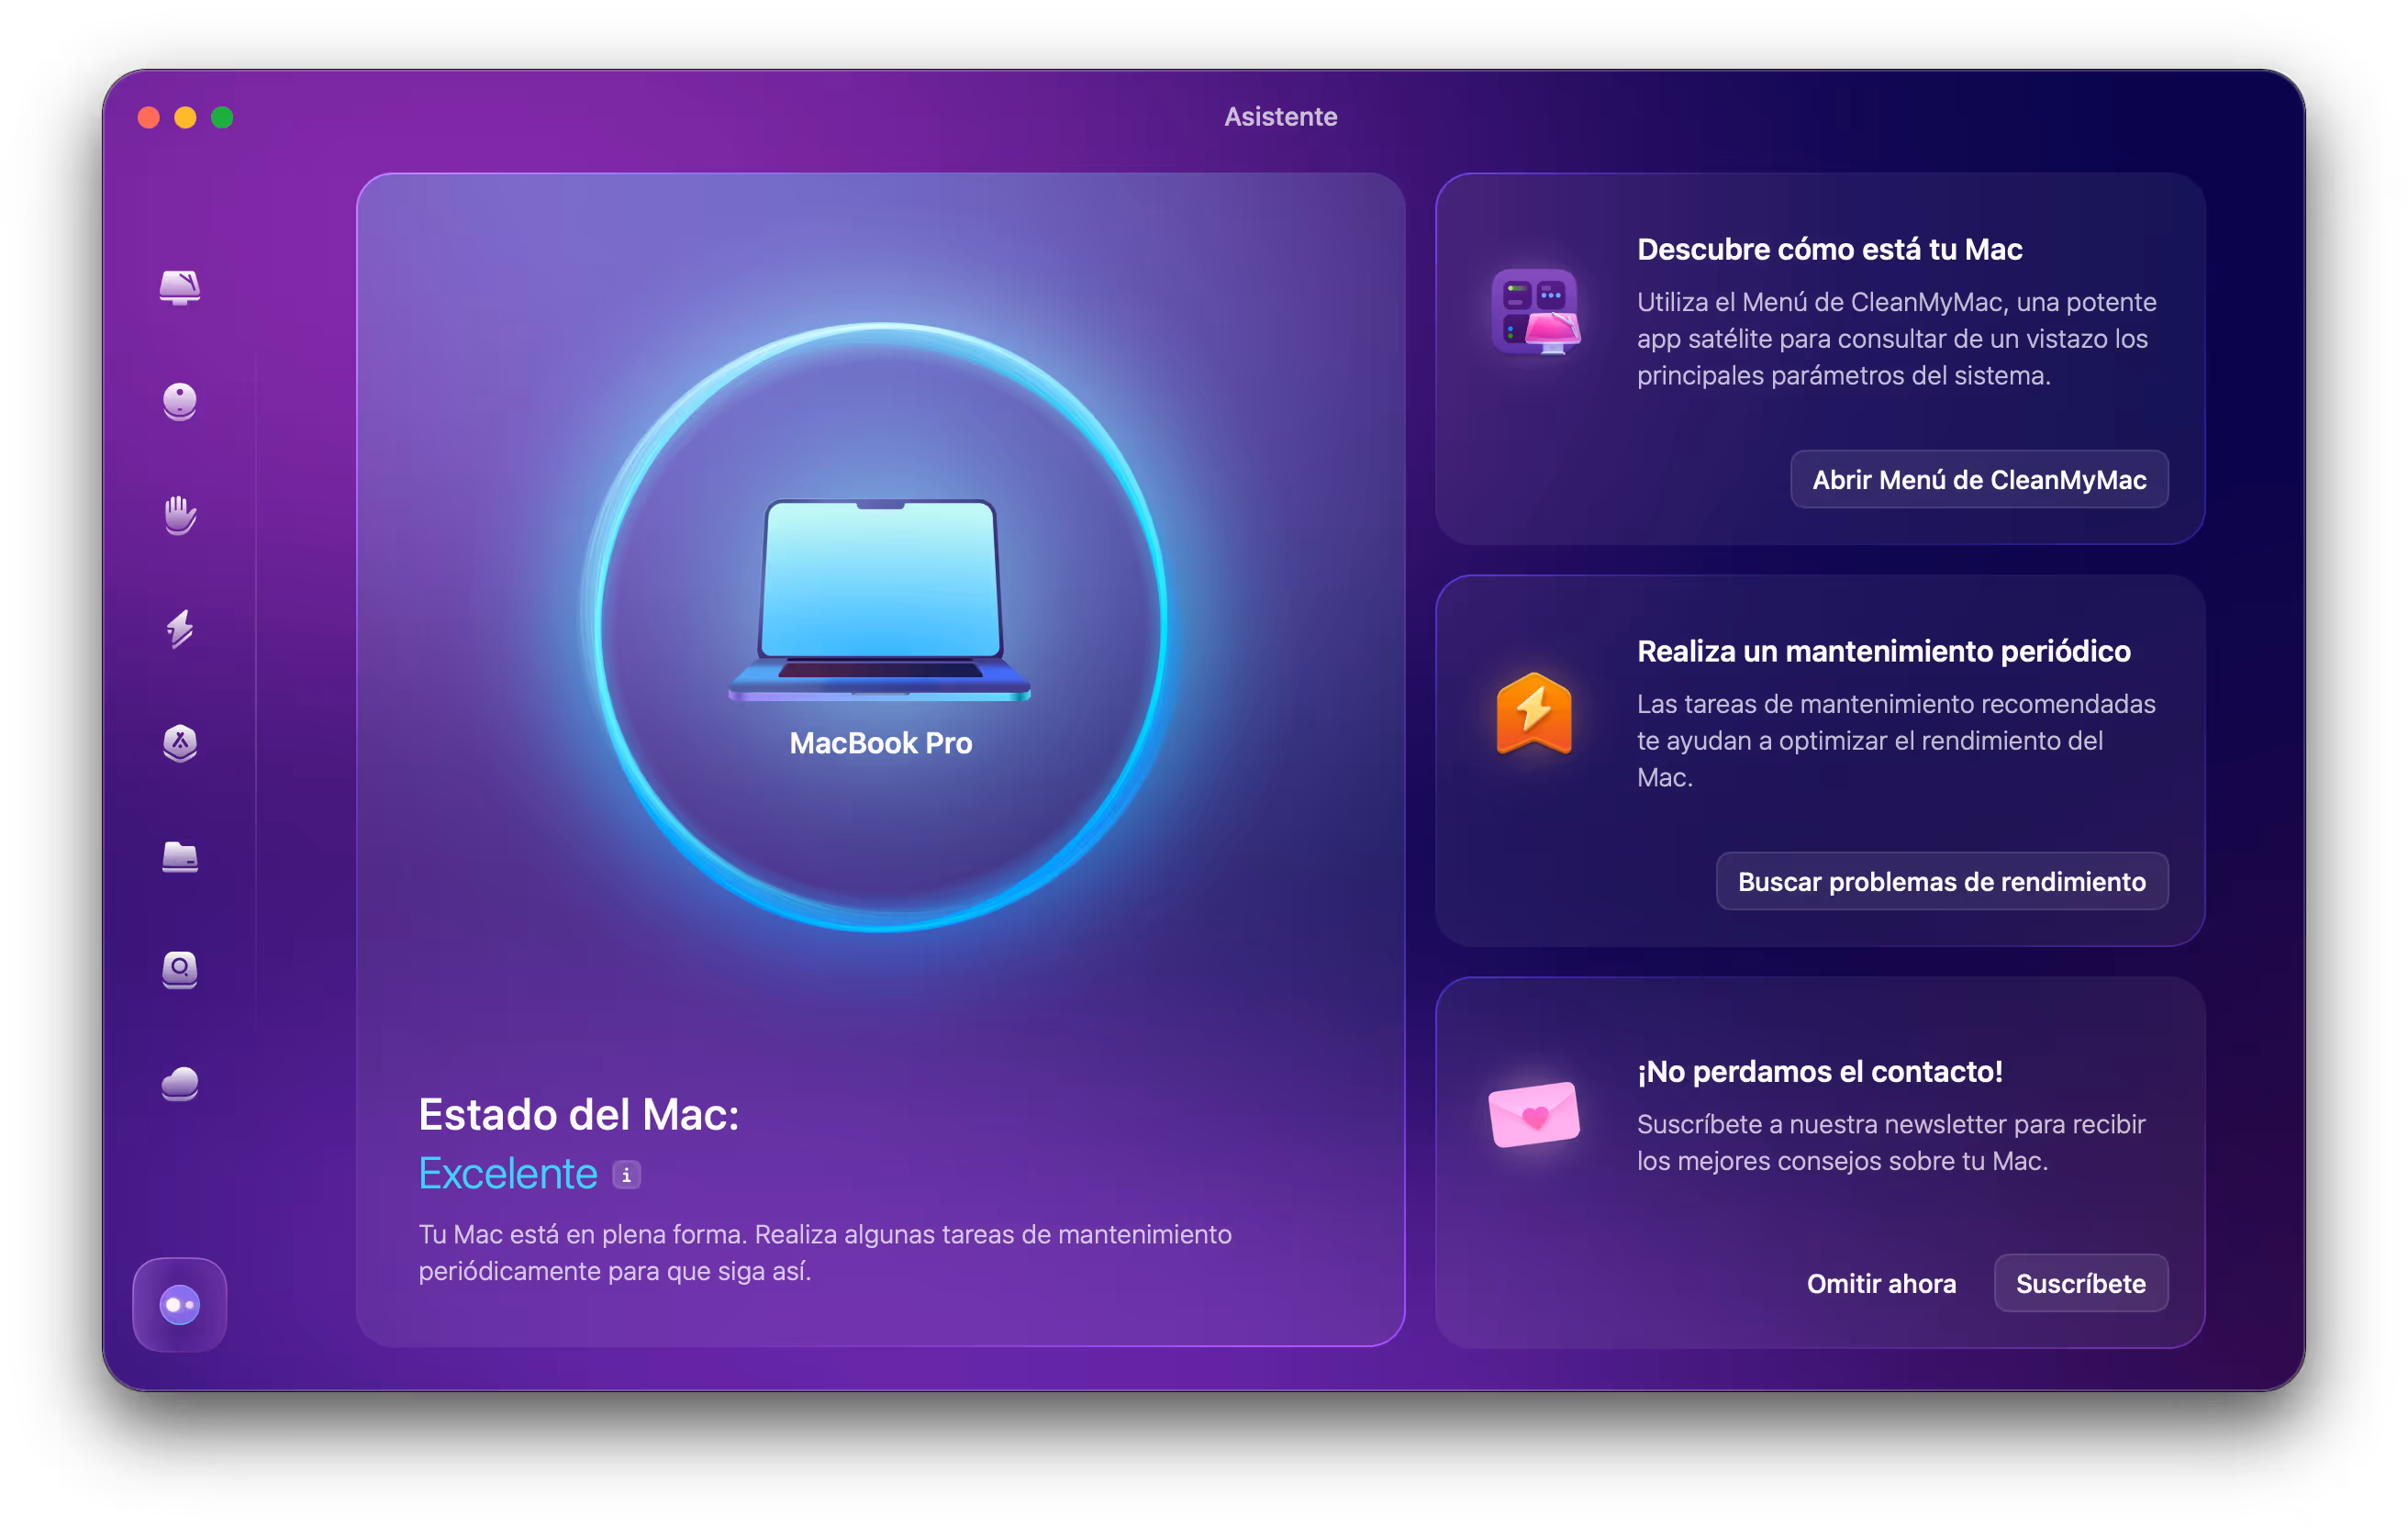Open the Cleanup module sidebar icon
2408x1527 pixels.
coord(180,402)
